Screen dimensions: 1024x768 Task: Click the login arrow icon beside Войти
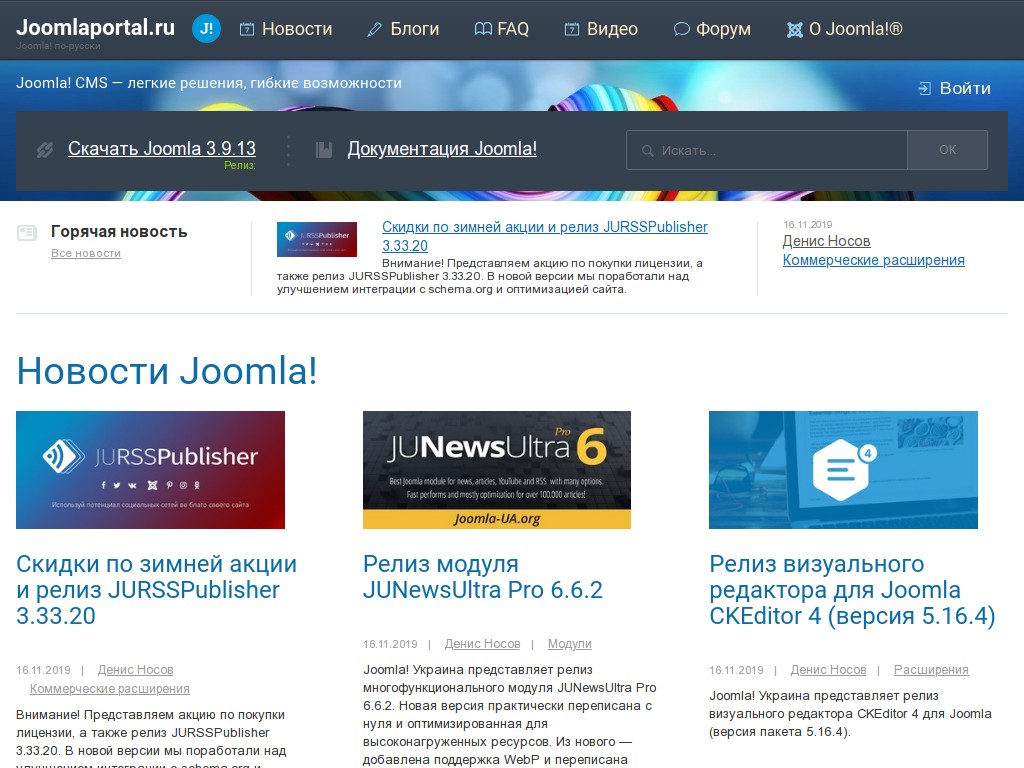tap(925, 88)
